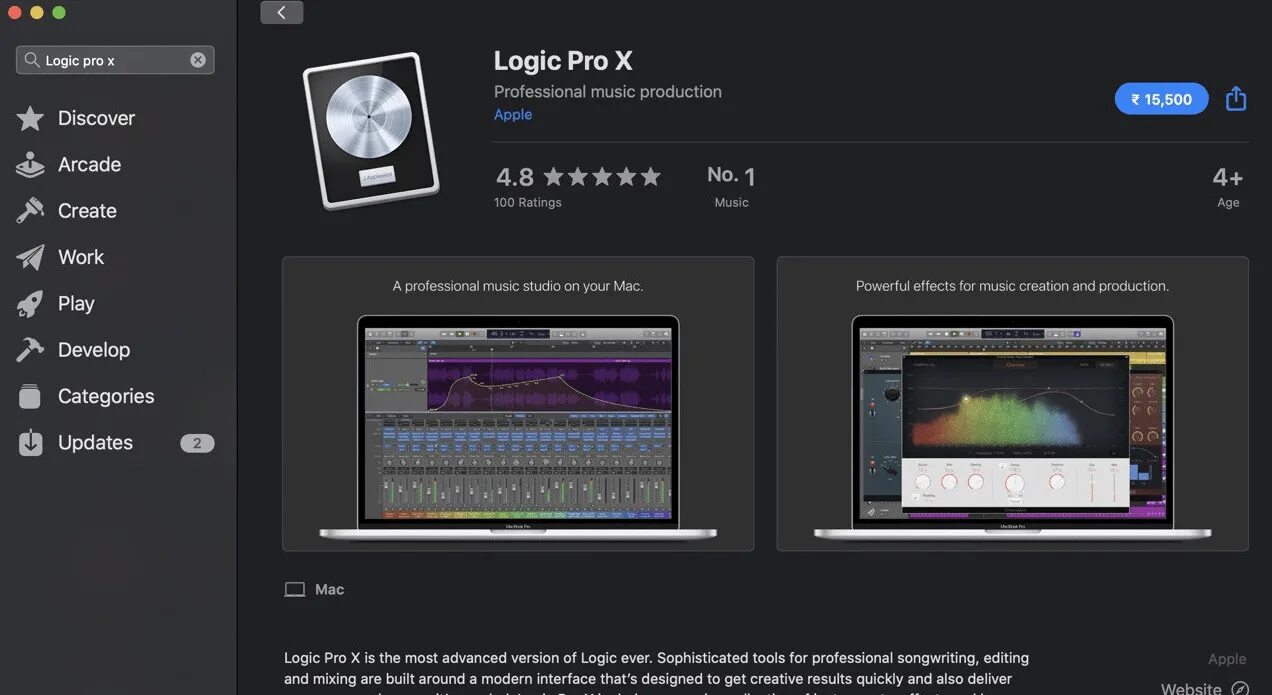Click the Work paper-plane icon

point(30,257)
